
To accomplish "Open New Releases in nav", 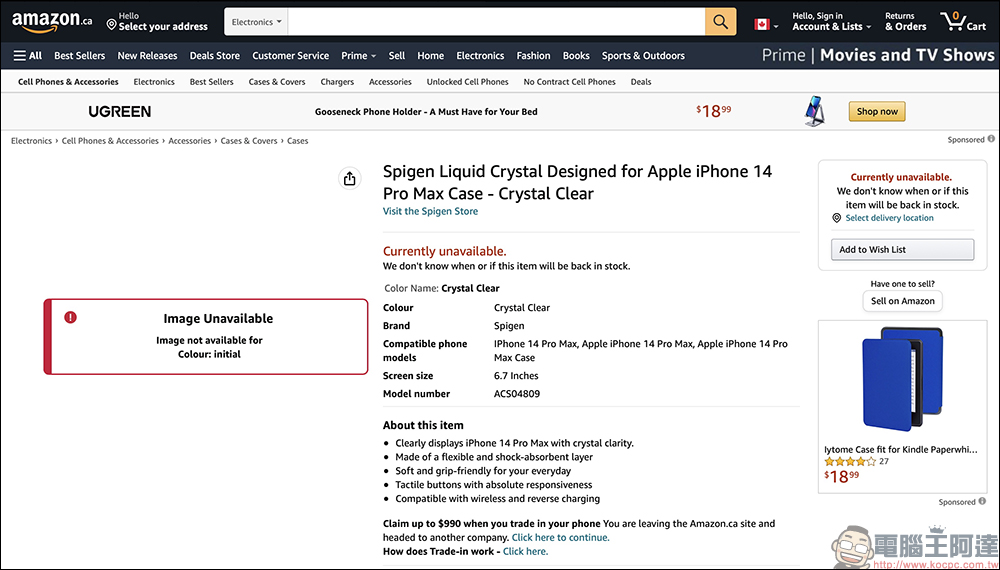I will click(147, 55).
